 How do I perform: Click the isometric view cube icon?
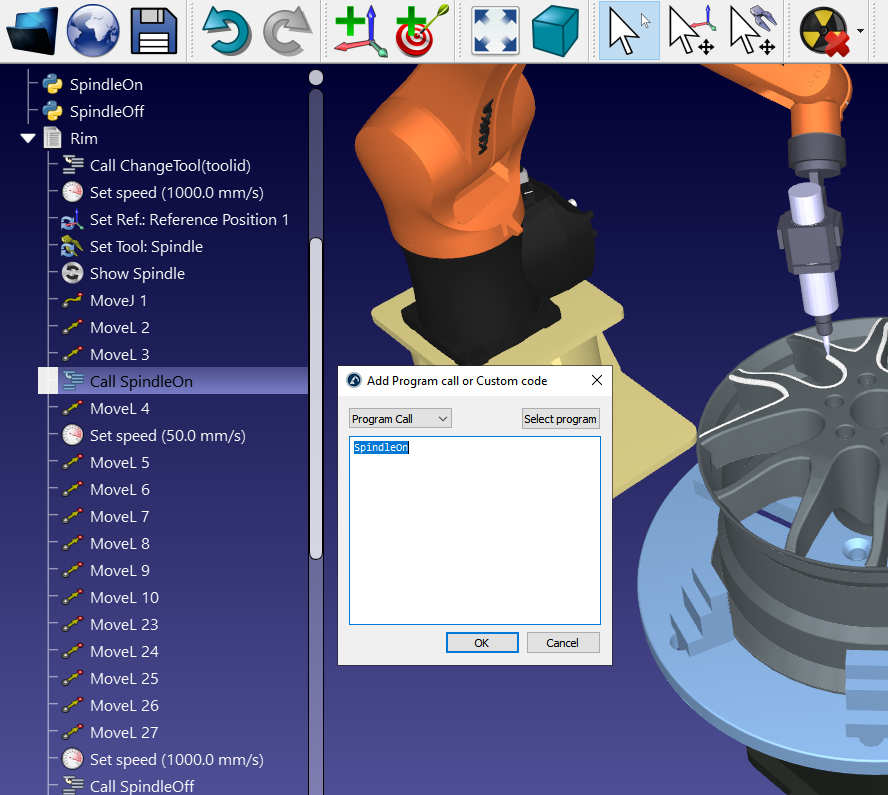pos(555,30)
